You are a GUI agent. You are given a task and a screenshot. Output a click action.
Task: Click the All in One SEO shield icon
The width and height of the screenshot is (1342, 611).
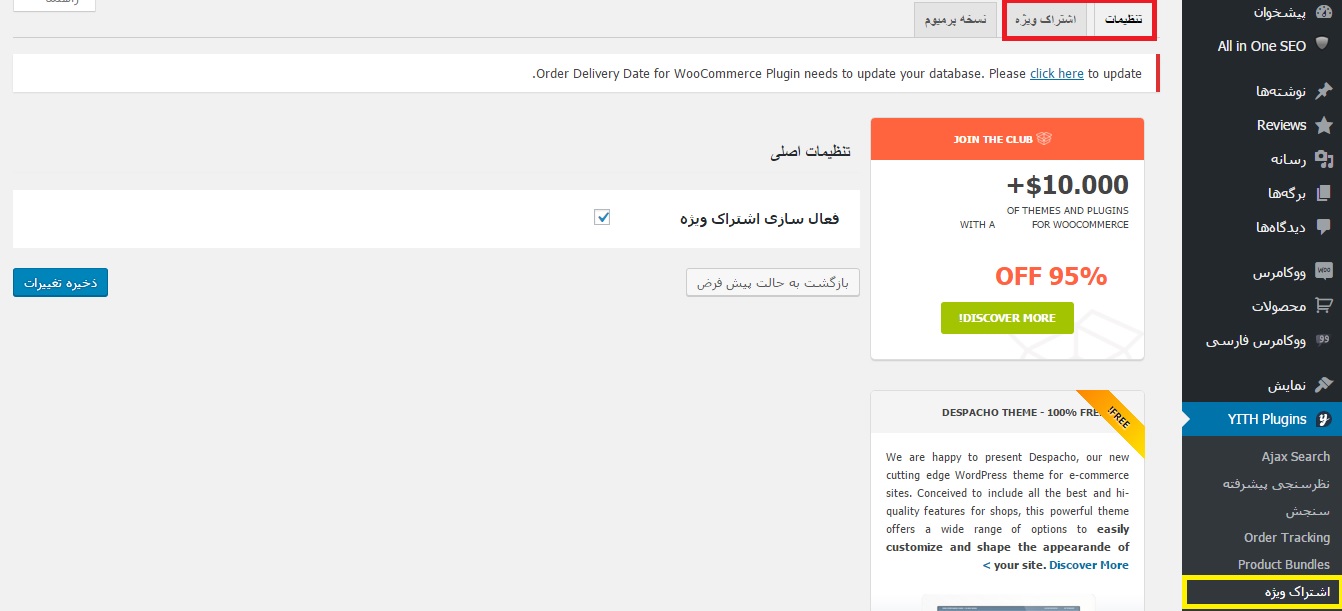tap(1323, 46)
